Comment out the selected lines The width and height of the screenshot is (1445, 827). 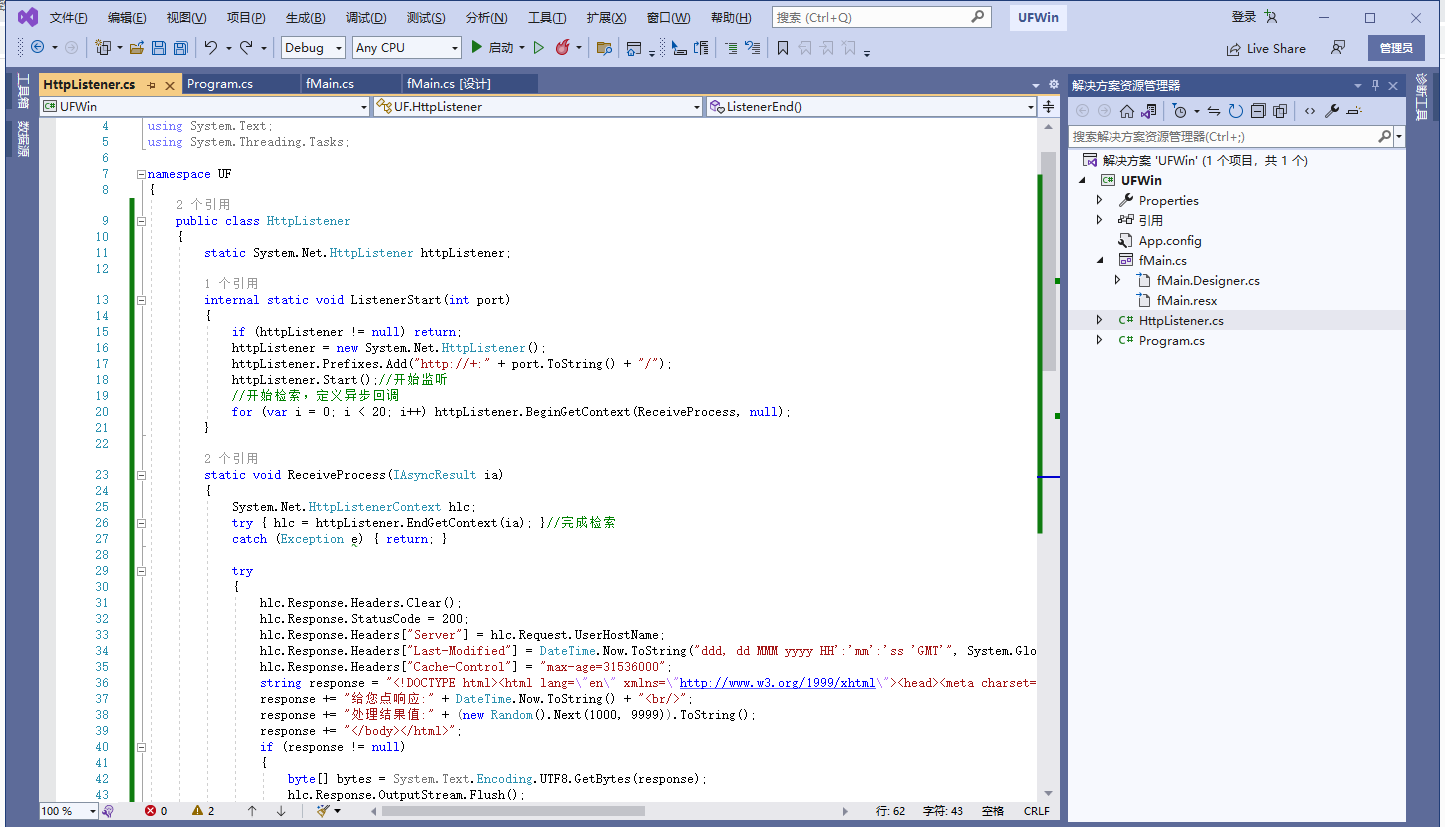point(731,47)
